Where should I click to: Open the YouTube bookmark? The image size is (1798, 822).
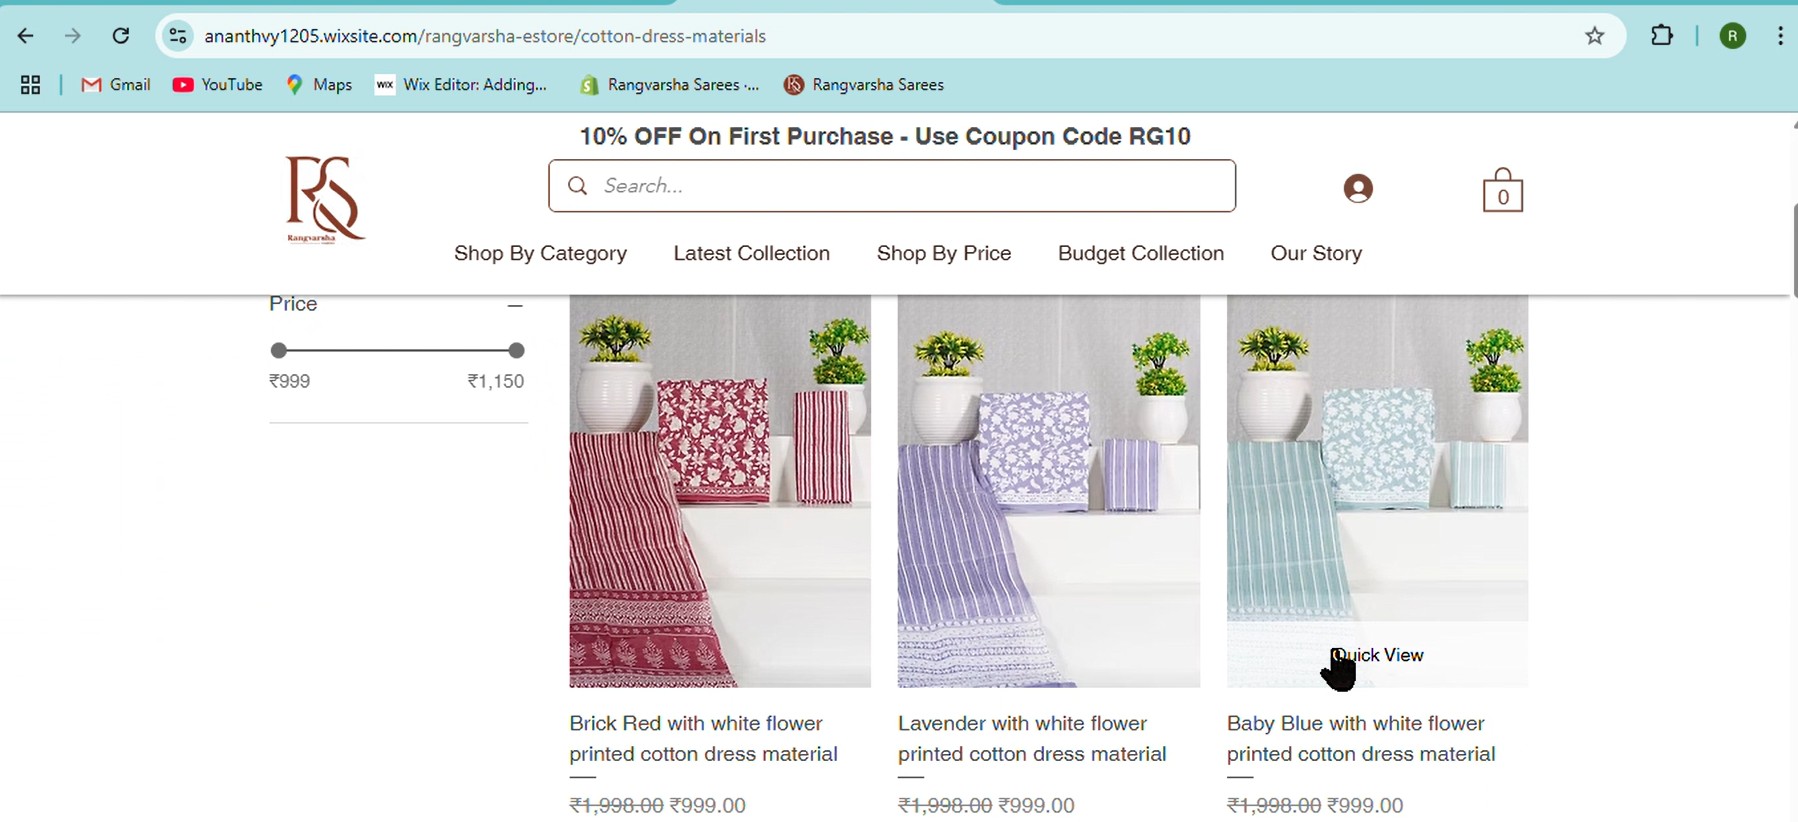217,85
